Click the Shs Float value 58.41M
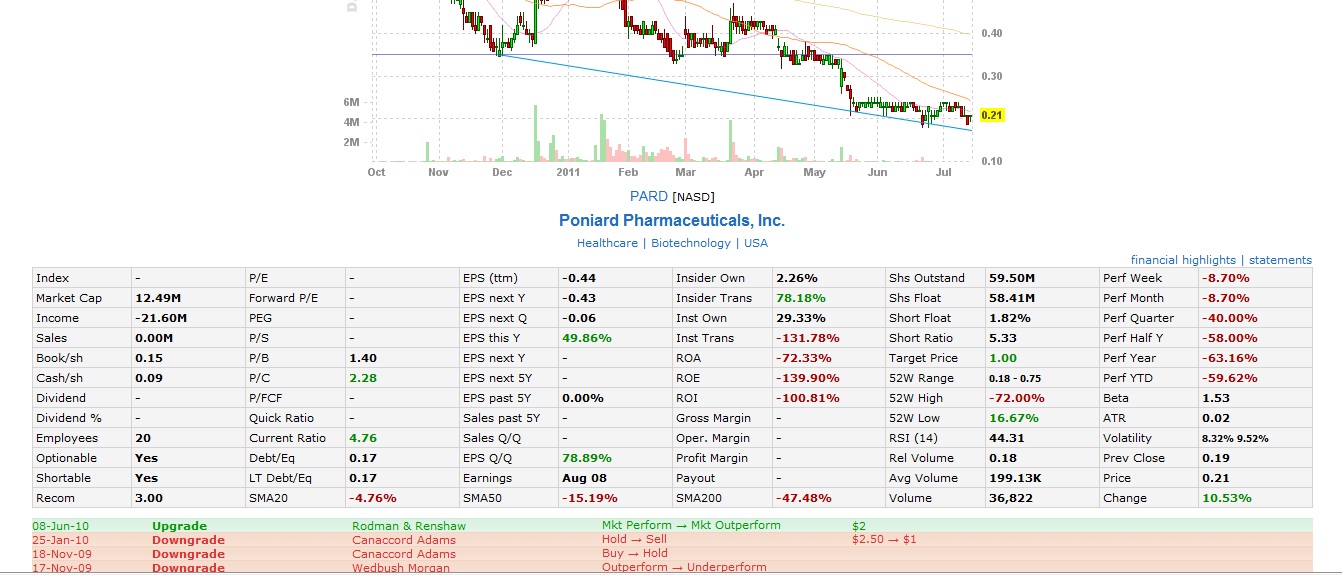 1012,298
